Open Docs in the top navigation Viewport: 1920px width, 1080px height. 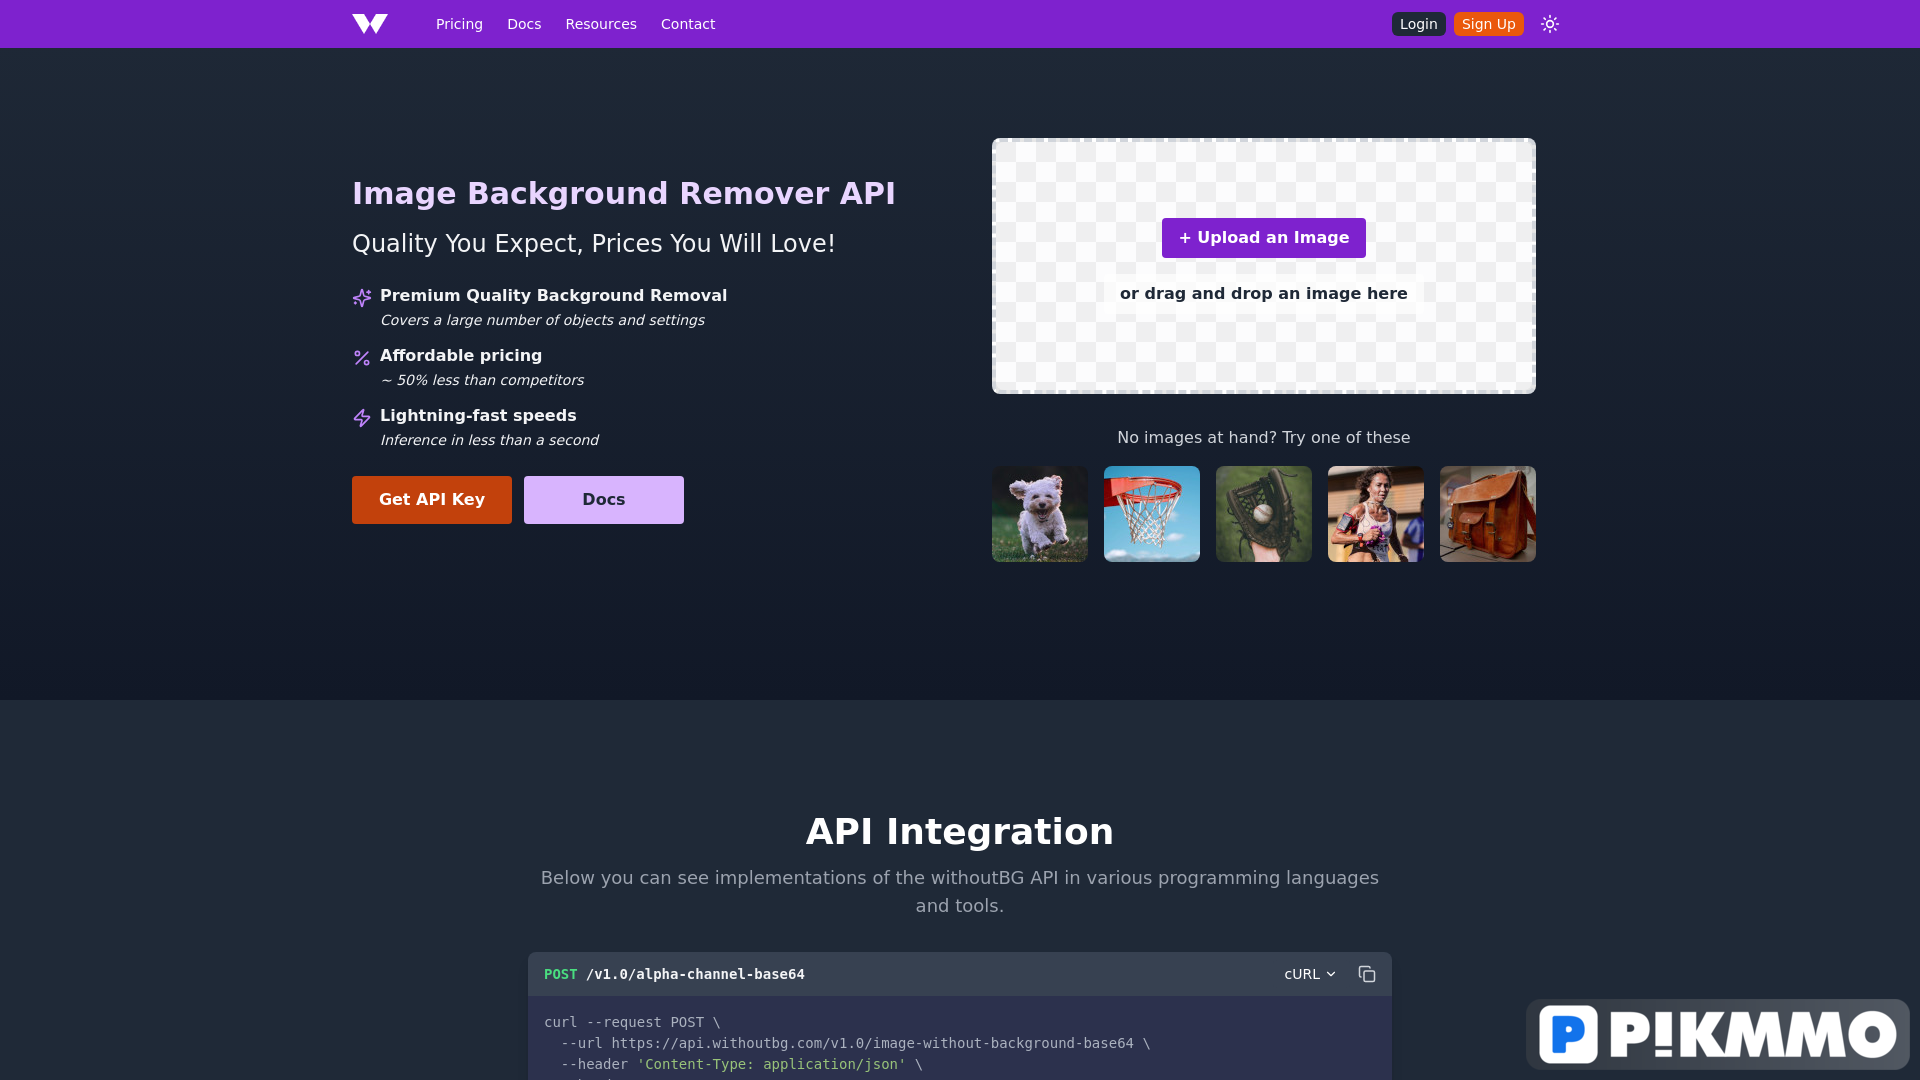524,24
